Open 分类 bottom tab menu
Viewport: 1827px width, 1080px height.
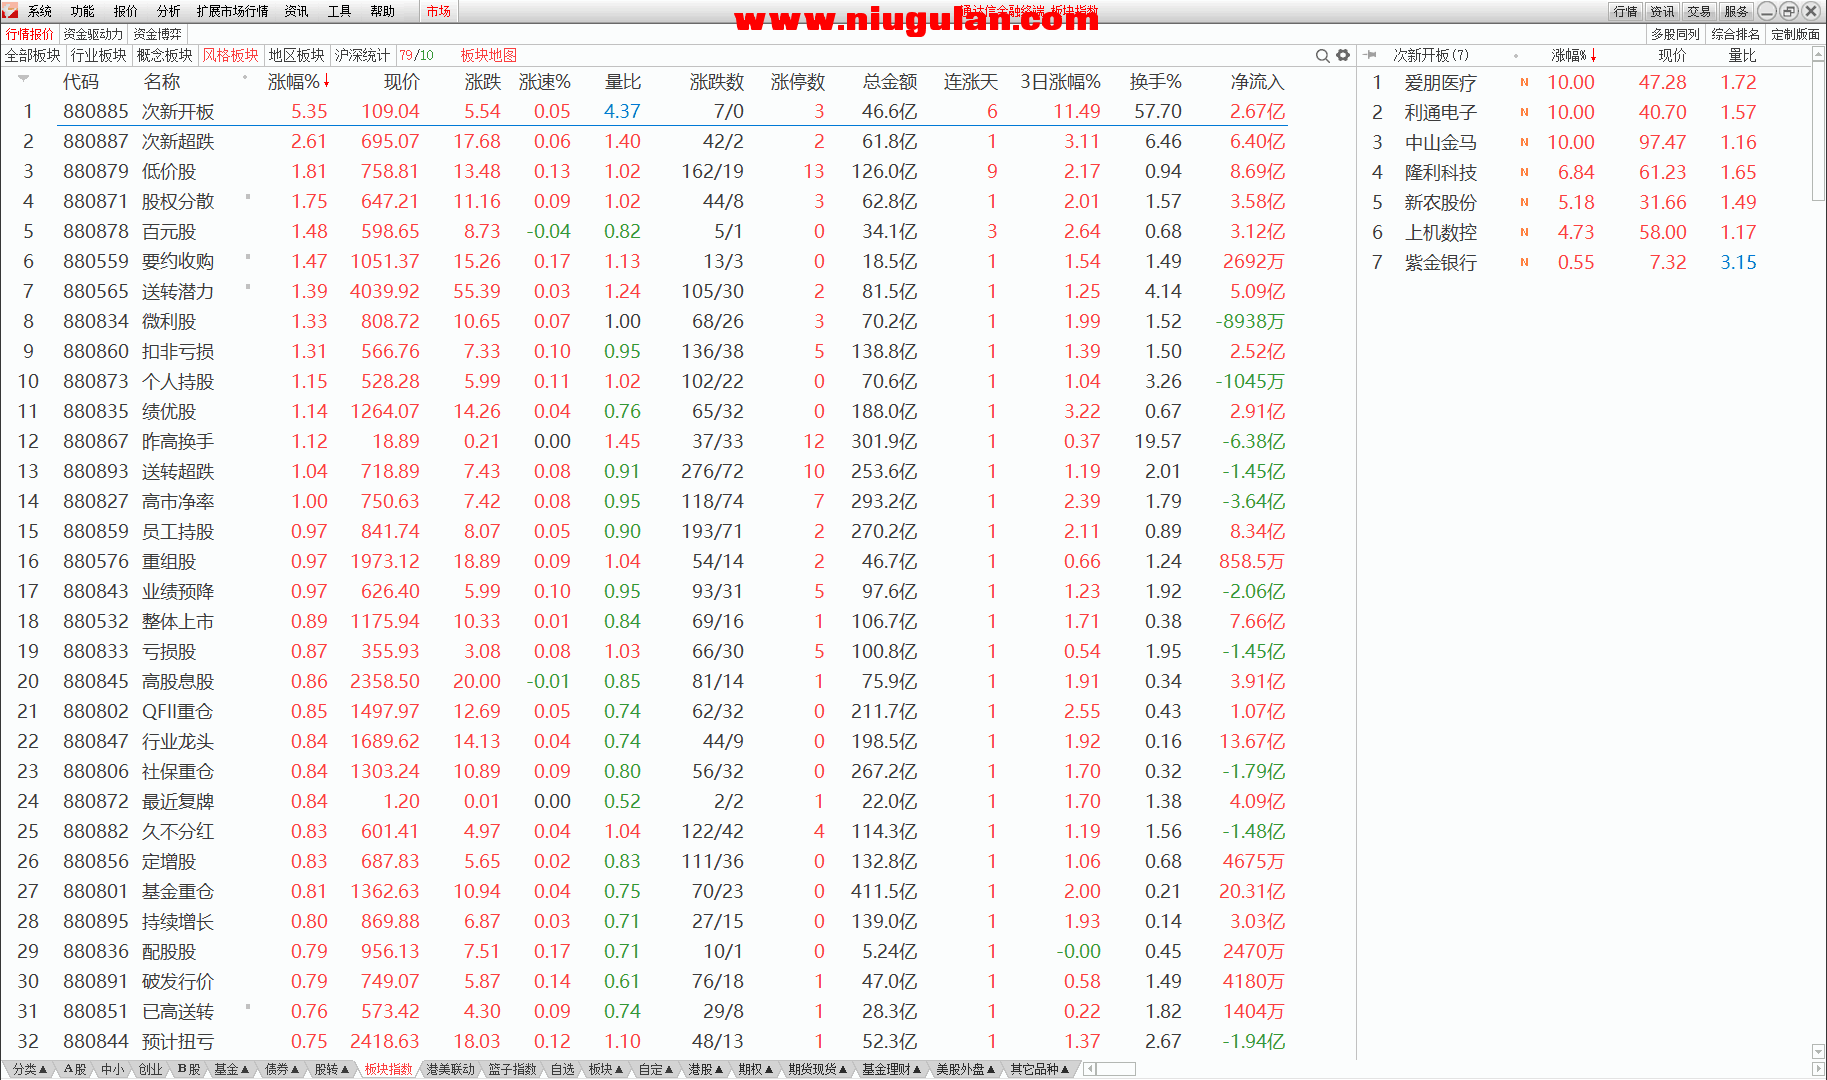tap(30, 1069)
